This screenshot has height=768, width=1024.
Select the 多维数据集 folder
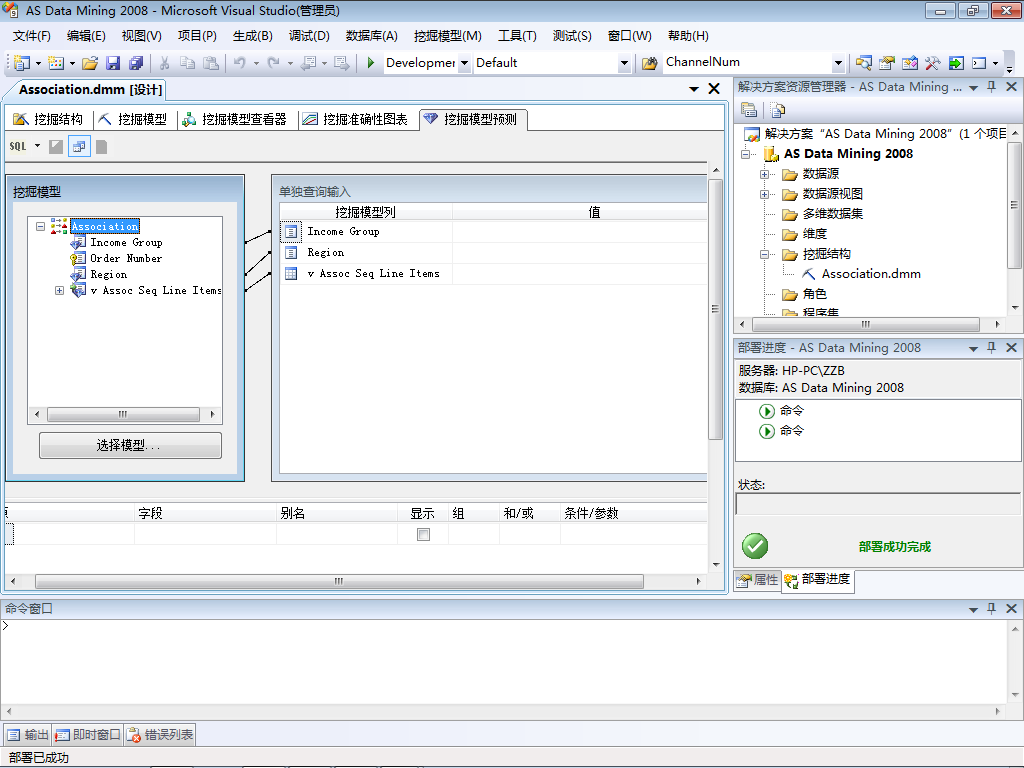click(x=833, y=214)
